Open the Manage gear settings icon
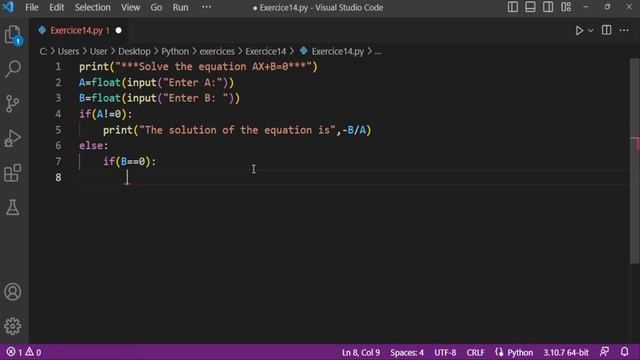 [13, 326]
